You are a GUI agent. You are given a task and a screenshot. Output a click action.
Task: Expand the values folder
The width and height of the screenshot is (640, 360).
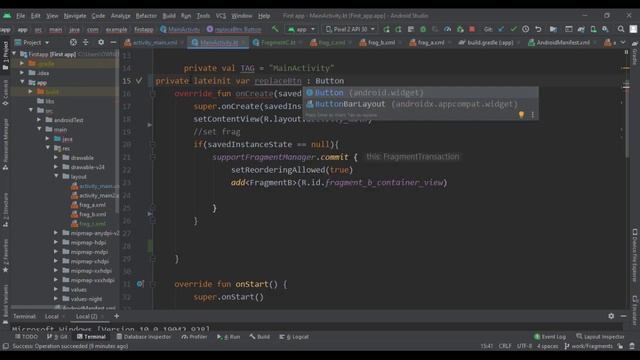56,289
